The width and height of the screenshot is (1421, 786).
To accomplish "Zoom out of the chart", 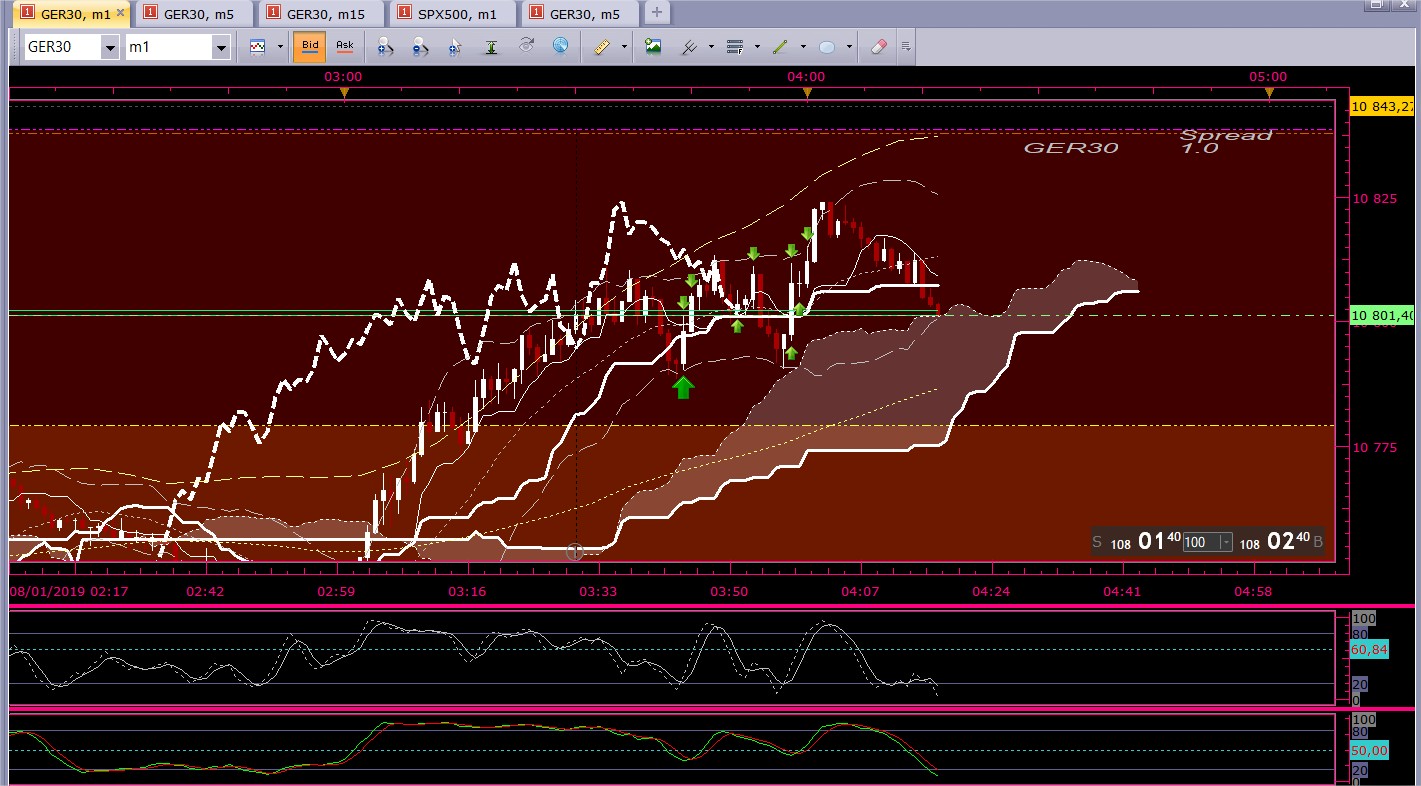I will coord(420,46).
